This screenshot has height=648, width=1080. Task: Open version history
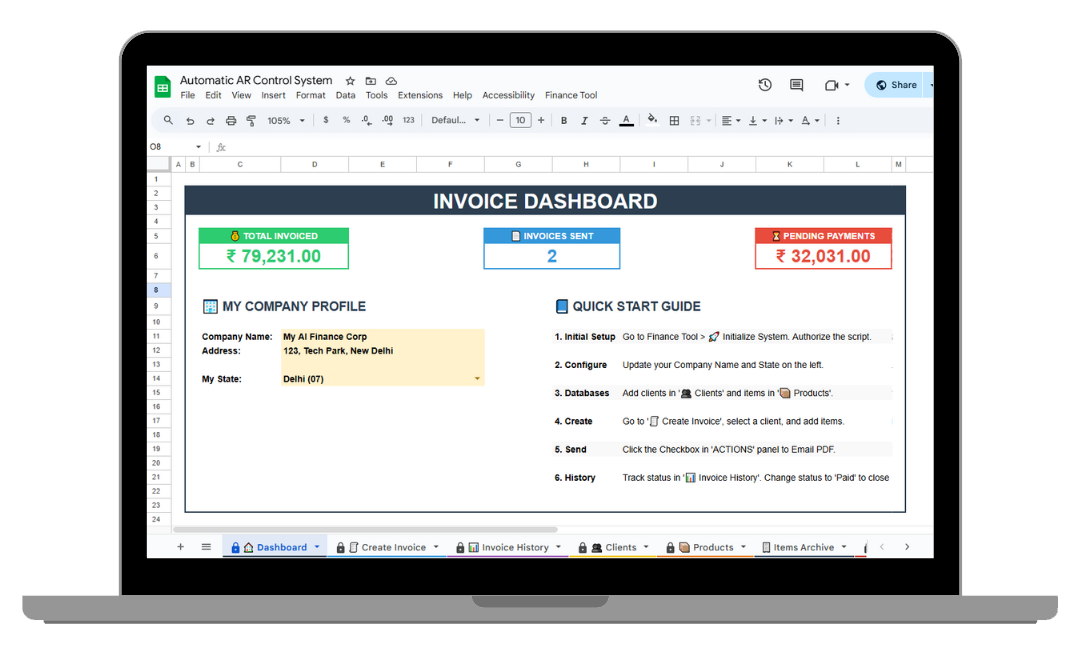[765, 85]
